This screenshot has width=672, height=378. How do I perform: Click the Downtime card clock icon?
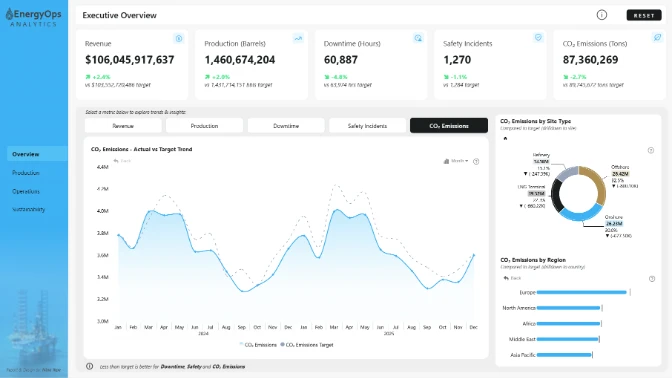click(418, 39)
